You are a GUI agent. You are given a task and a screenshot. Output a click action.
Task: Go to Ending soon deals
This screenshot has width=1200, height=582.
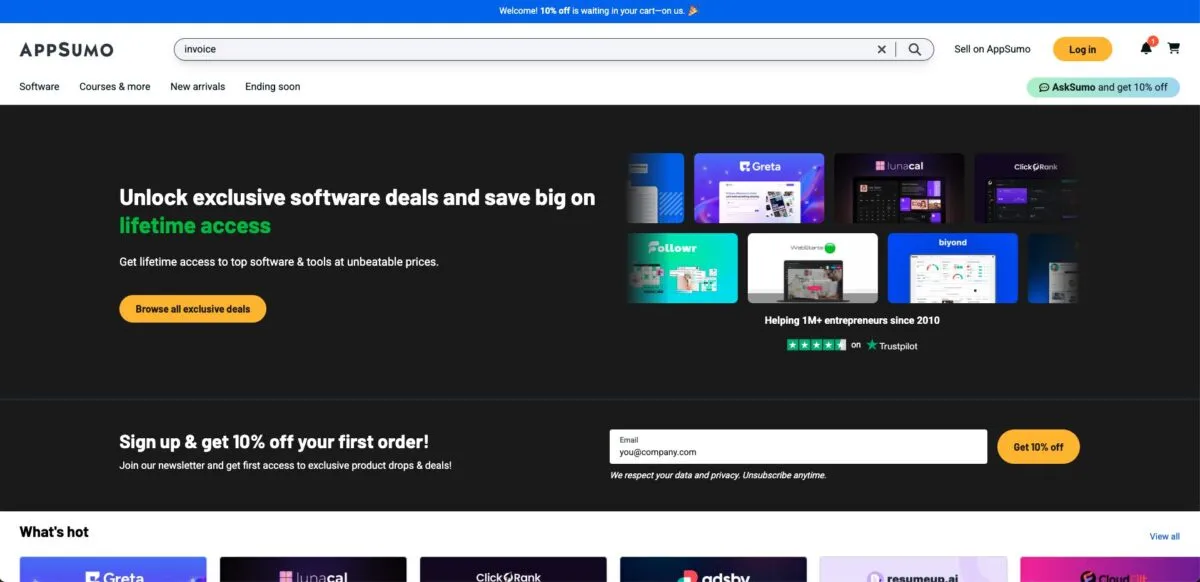(x=272, y=87)
